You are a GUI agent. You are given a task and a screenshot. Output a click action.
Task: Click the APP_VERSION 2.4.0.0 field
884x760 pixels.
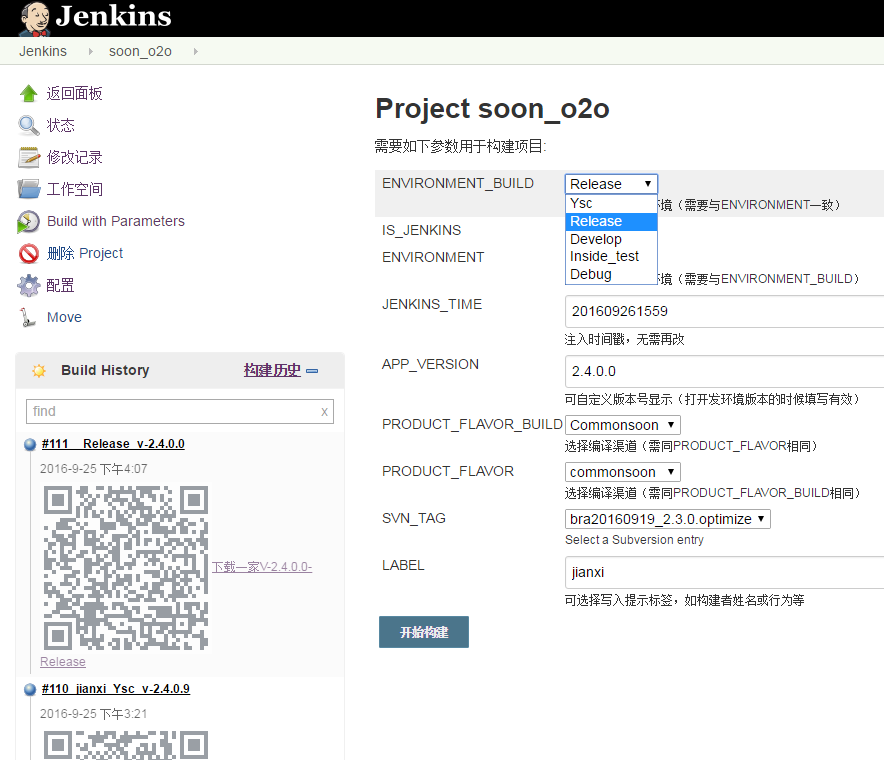coord(724,372)
